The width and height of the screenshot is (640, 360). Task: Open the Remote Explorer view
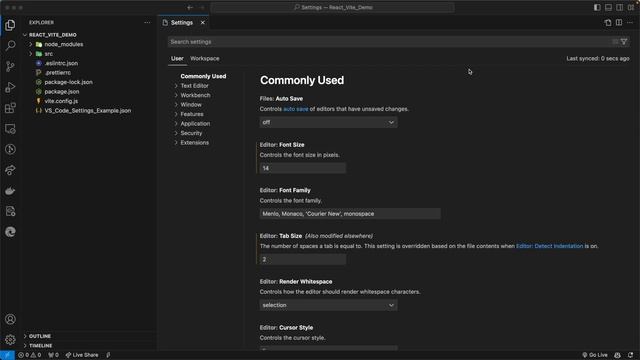click(10, 129)
